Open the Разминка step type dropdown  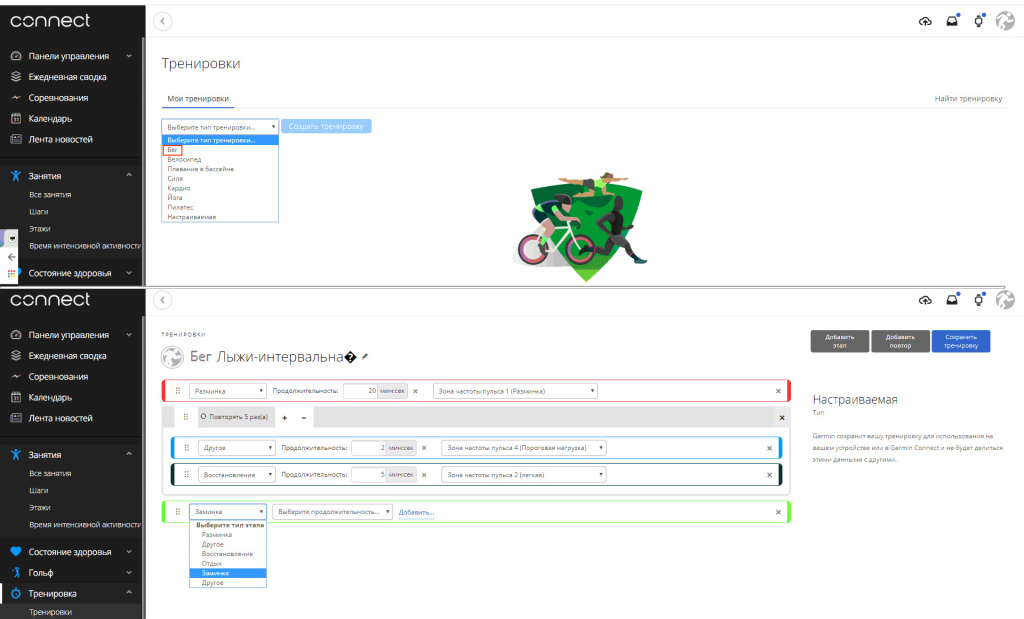[x=228, y=391]
